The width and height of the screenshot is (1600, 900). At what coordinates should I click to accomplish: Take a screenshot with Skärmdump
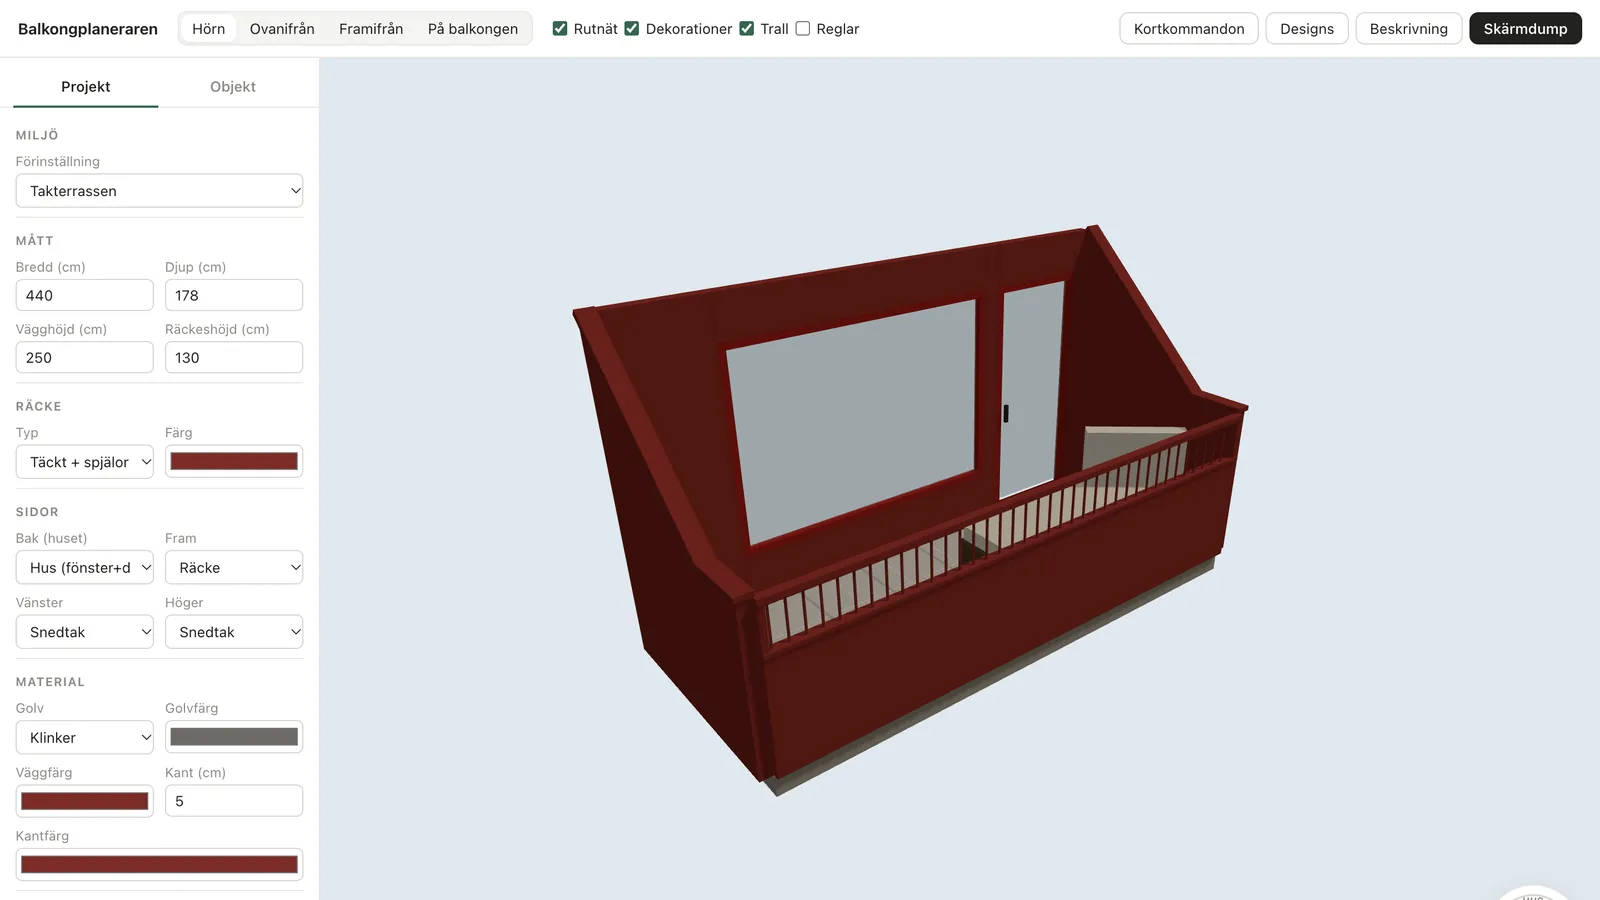tap(1525, 29)
